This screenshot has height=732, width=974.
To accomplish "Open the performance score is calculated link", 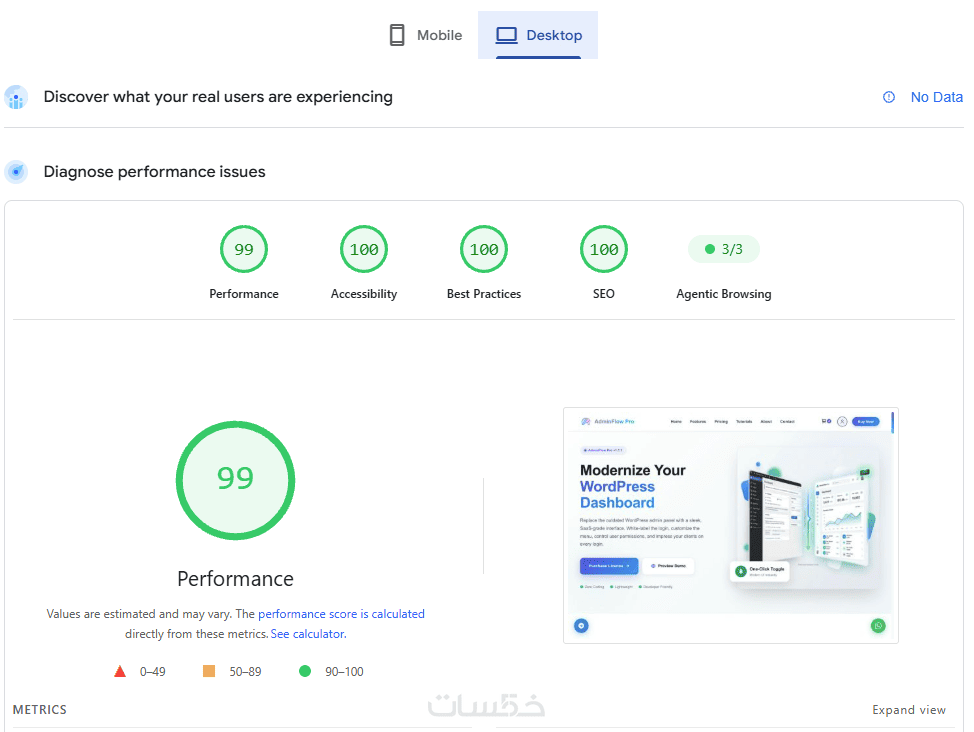I will (341, 614).
